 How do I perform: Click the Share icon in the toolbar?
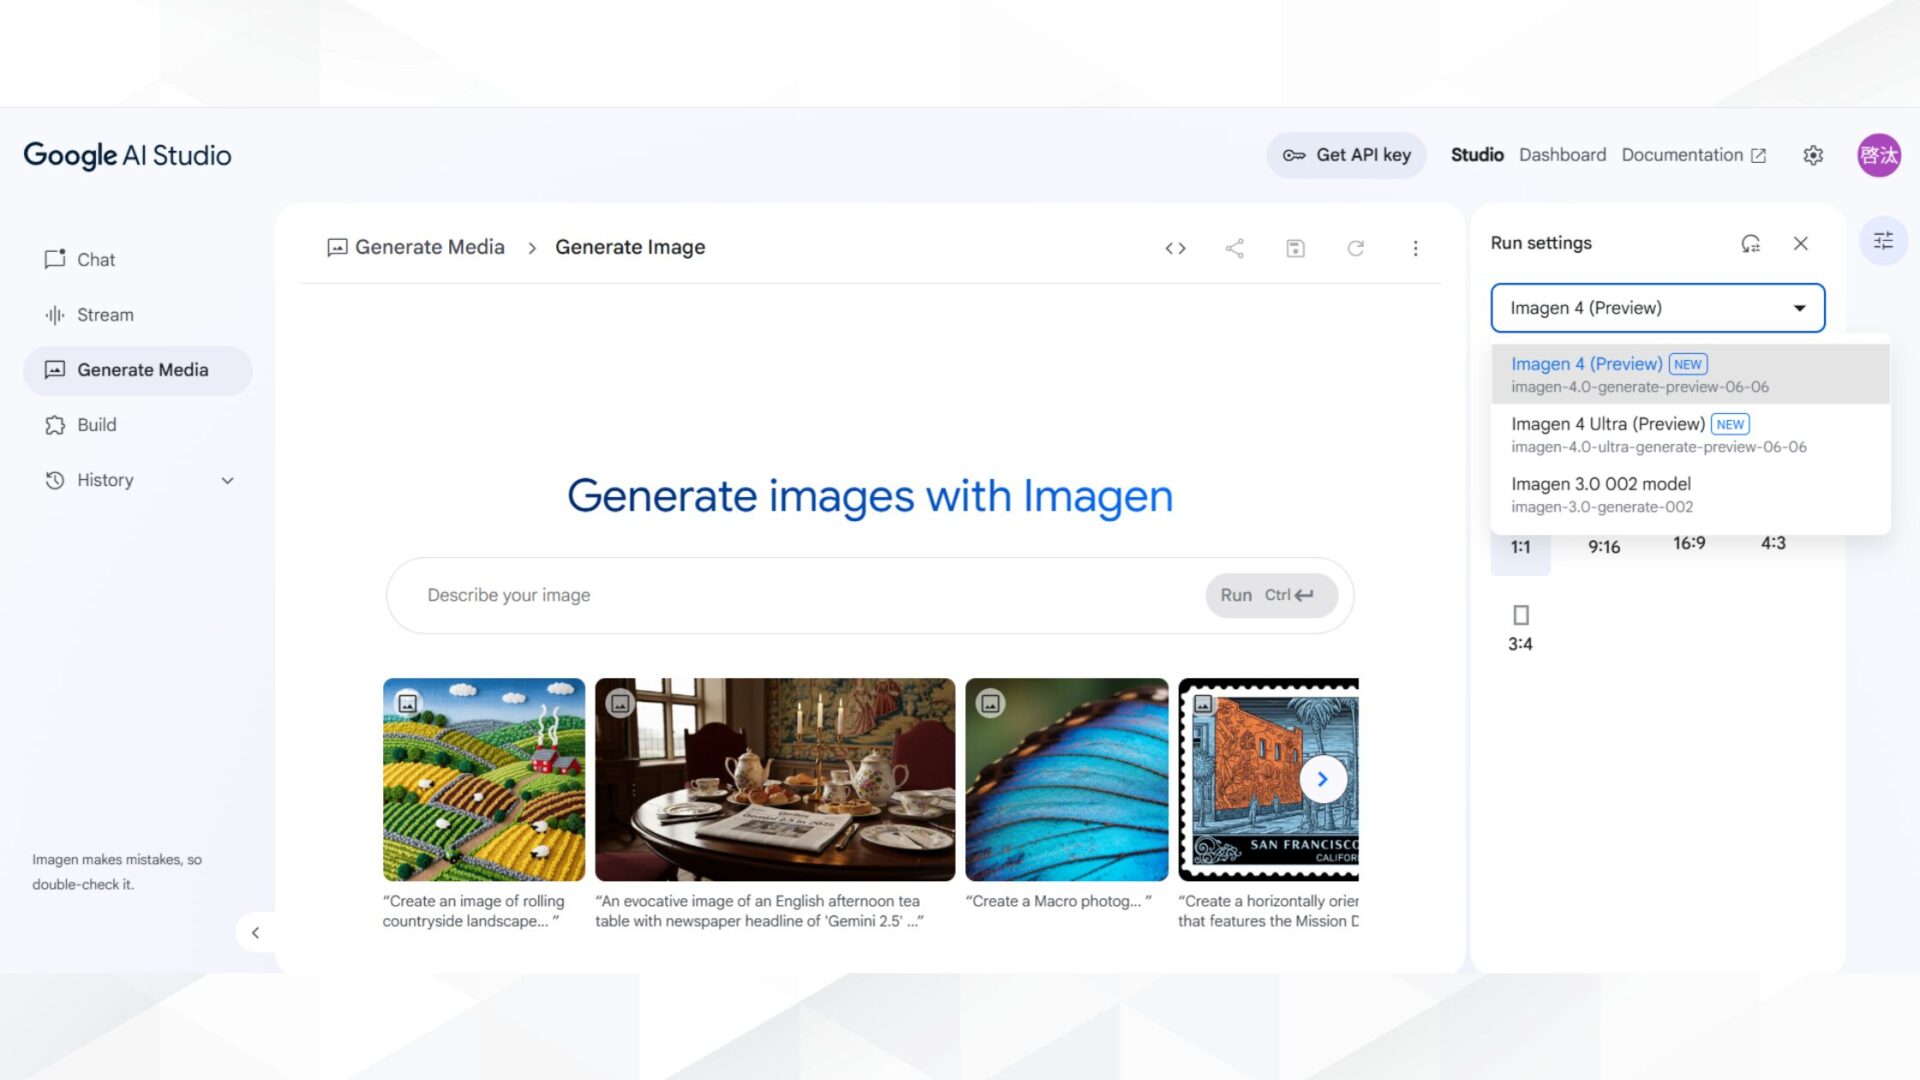[x=1235, y=248]
